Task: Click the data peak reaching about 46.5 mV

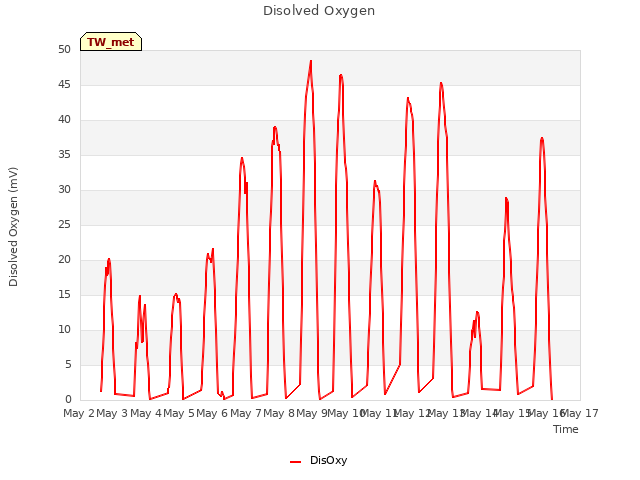Action: pos(341,75)
